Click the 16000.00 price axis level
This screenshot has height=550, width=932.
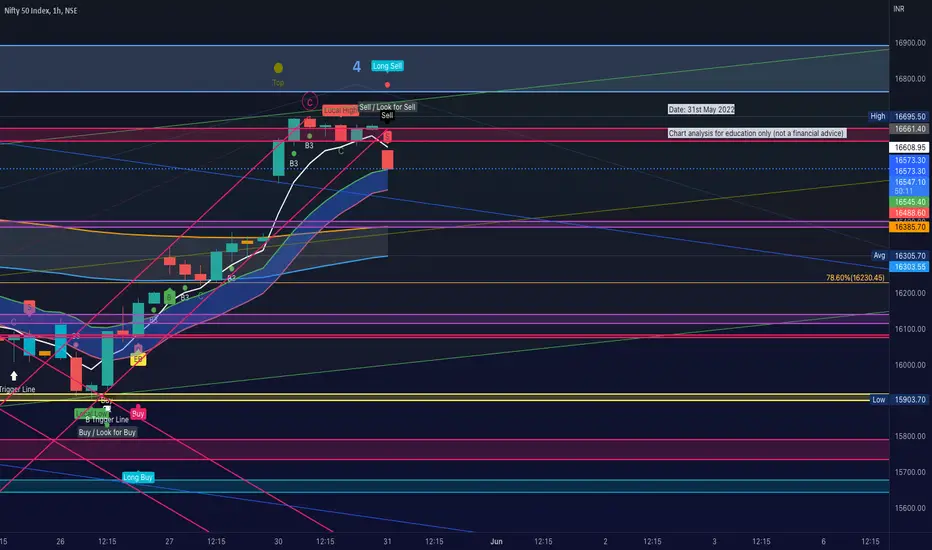pyautogui.click(x=910, y=365)
